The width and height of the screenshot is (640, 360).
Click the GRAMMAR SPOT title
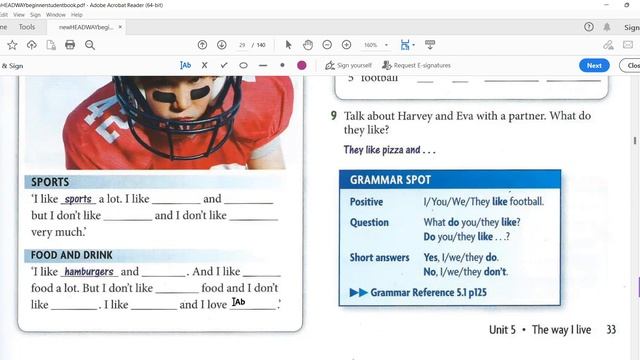click(x=390, y=180)
